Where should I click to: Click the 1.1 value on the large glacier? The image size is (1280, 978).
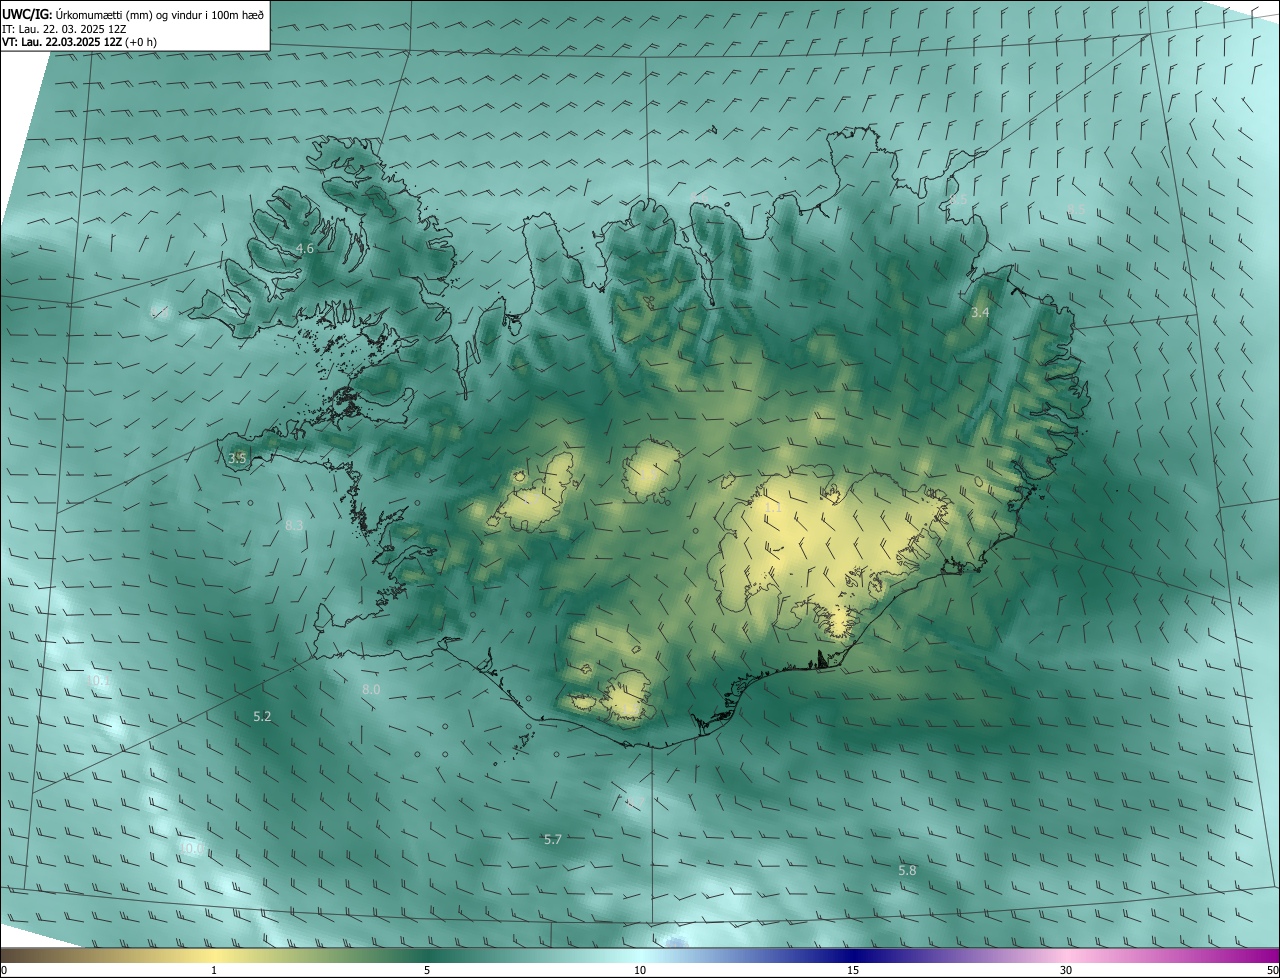[x=773, y=508]
